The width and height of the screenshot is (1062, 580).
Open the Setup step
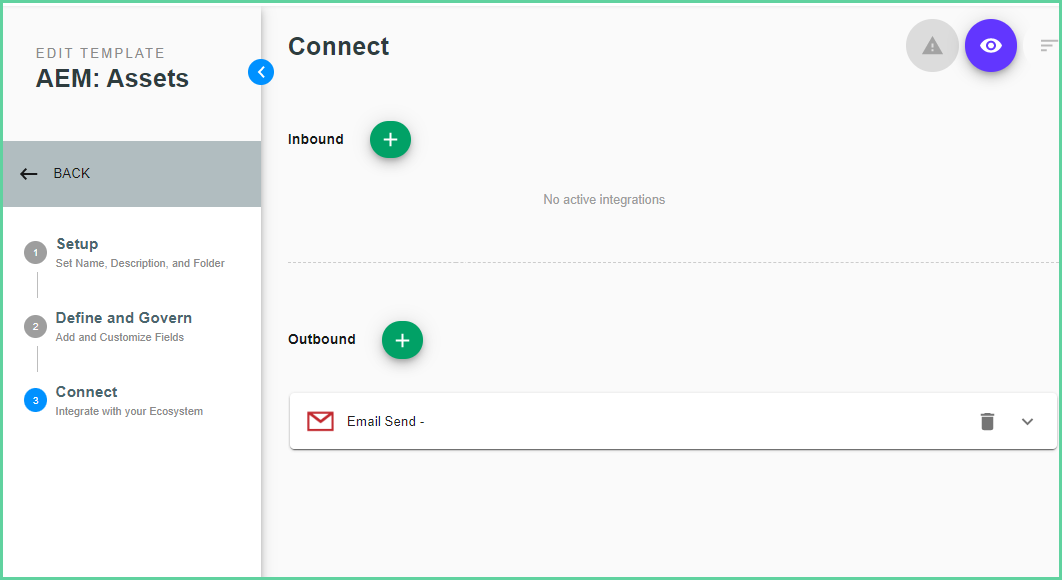click(x=77, y=244)
